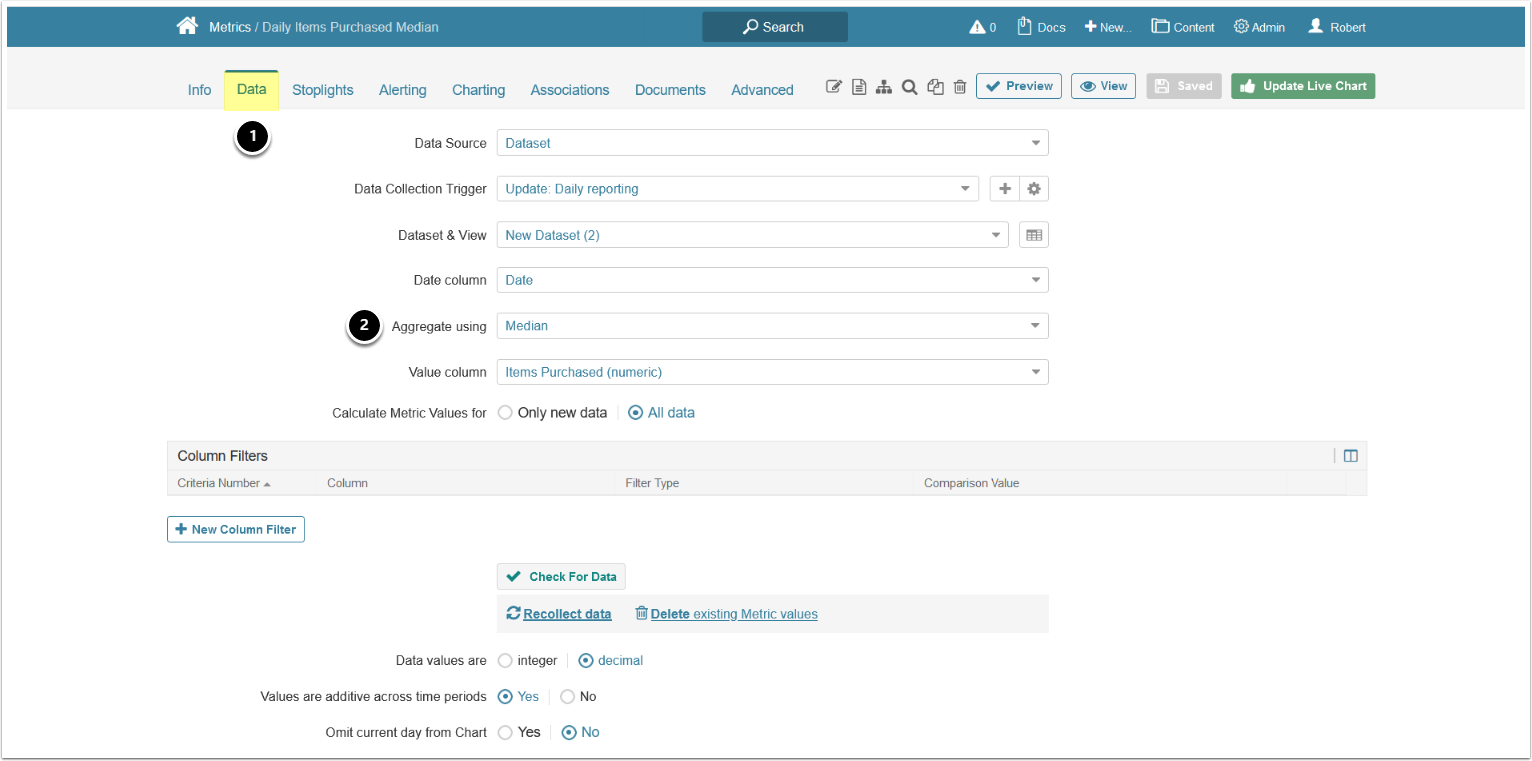The image size is (1532, 761).
Task: Open the Associations tab
Action: coord(570,90)
